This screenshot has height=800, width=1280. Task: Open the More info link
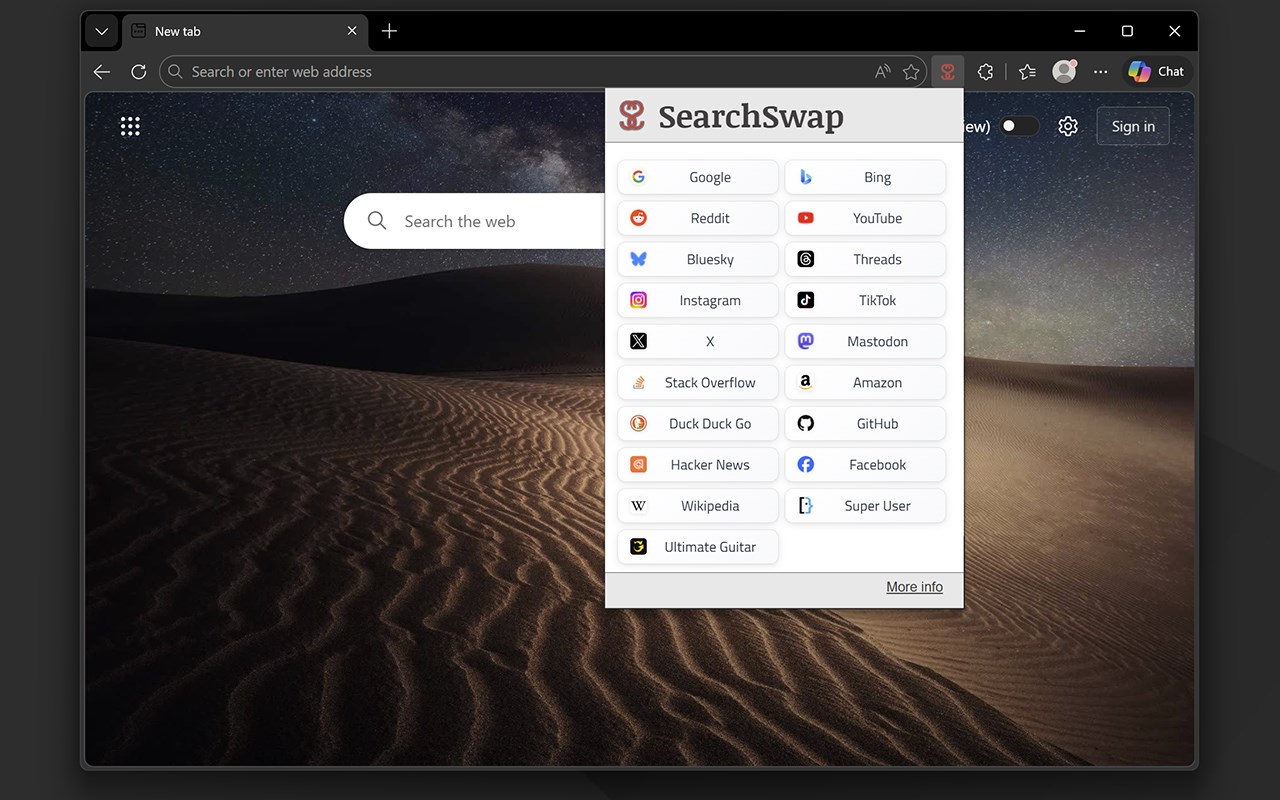(x=914, y=587)
